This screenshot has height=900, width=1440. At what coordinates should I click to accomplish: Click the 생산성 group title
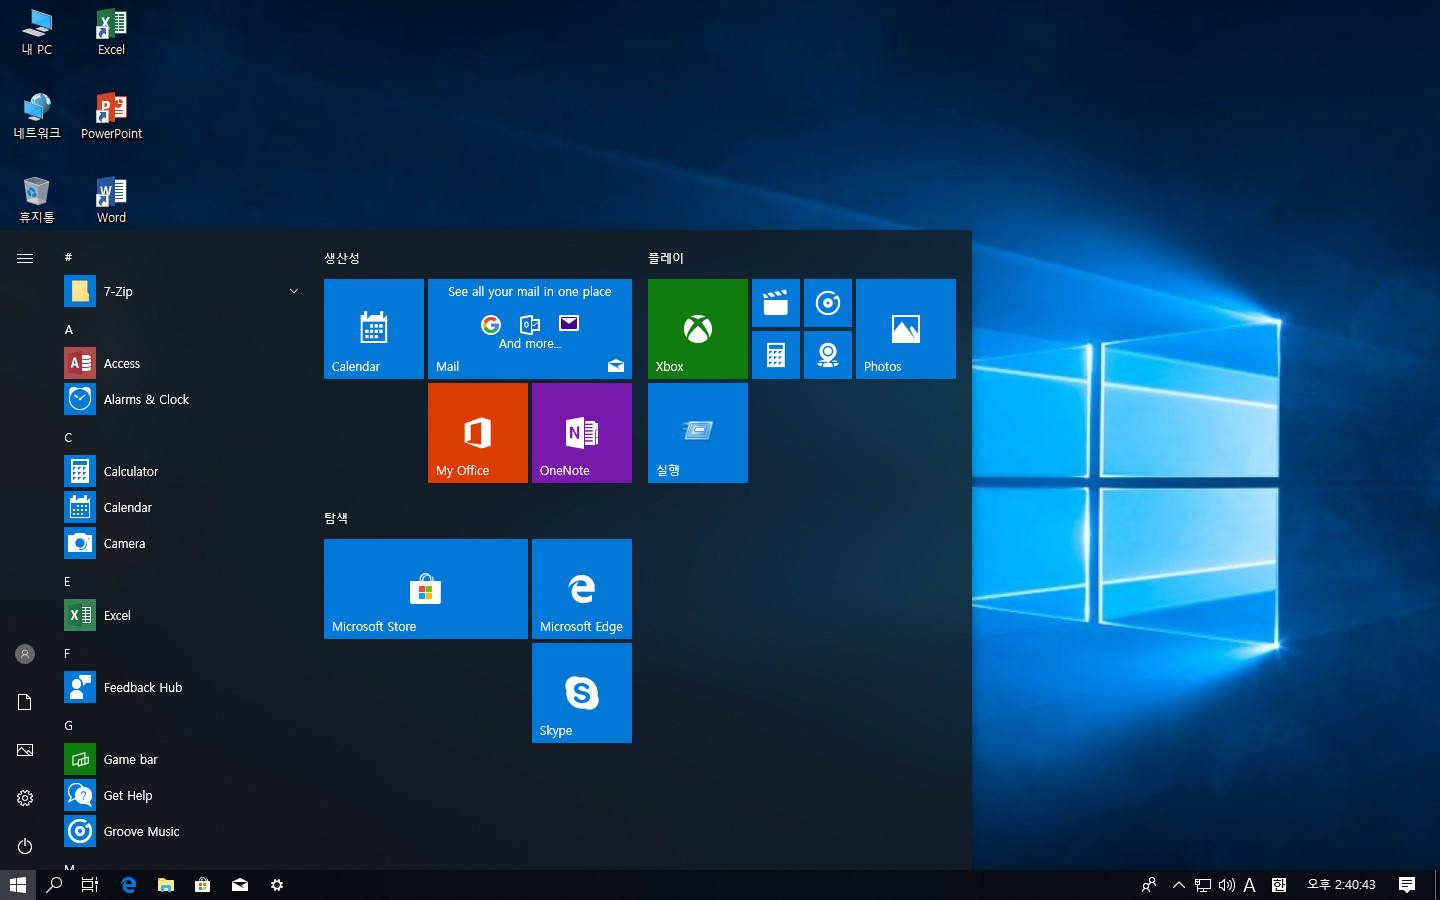(x=342, y=258)
